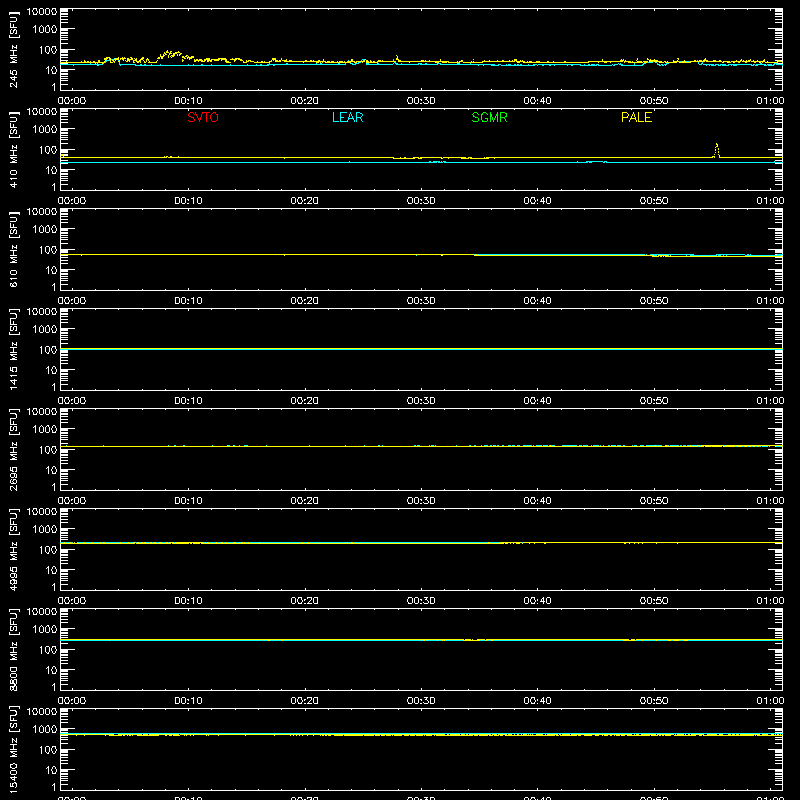Select the 15400 MHz [SFU] axis title
The height and width of the screenshot is (800, 800).
pyautogui.click(x=13, y=749)
